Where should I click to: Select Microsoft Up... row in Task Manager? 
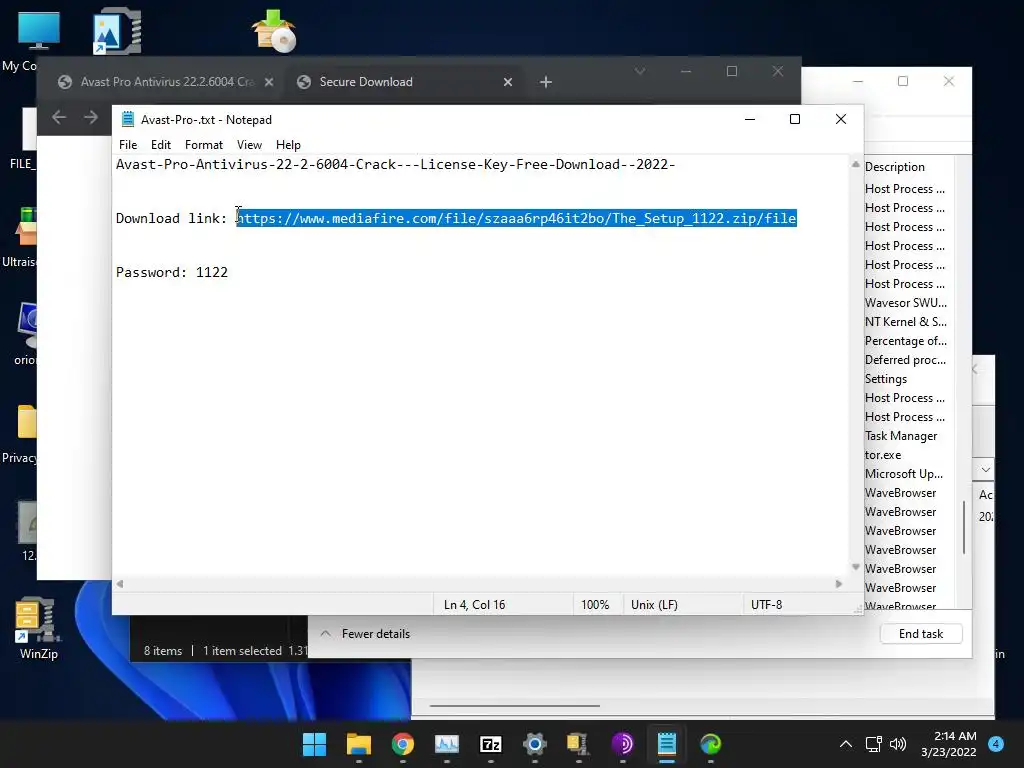point(904,473)
